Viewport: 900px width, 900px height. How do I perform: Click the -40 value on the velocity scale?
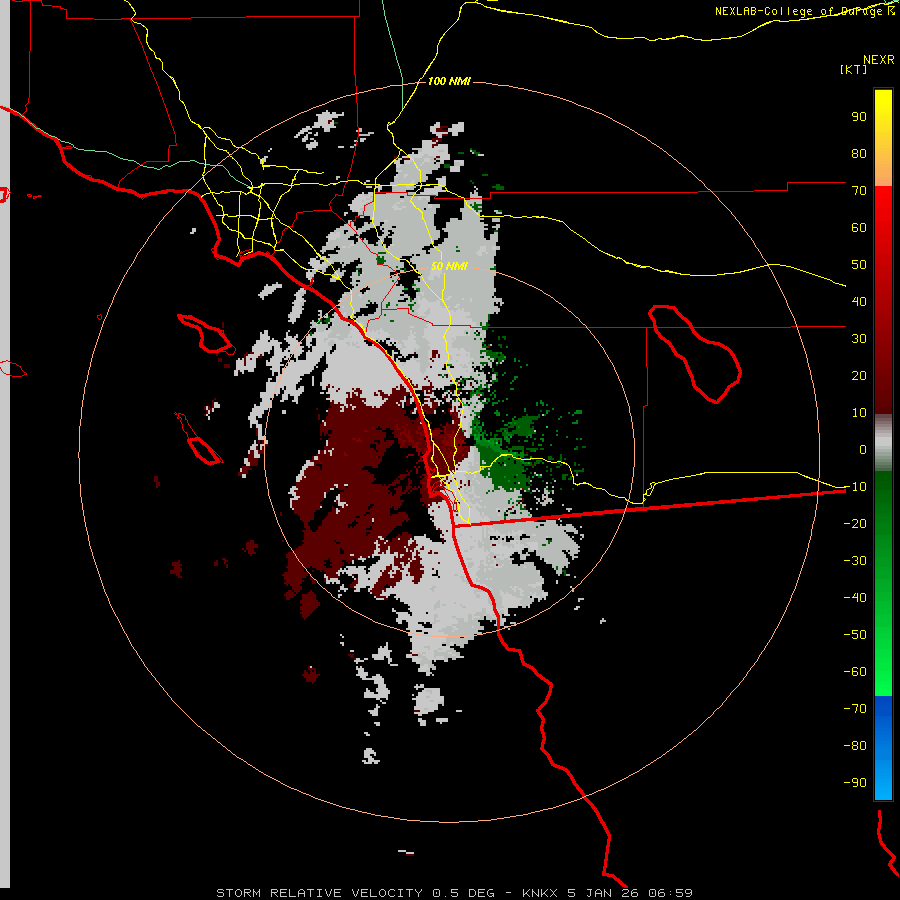tap(855, 598)
